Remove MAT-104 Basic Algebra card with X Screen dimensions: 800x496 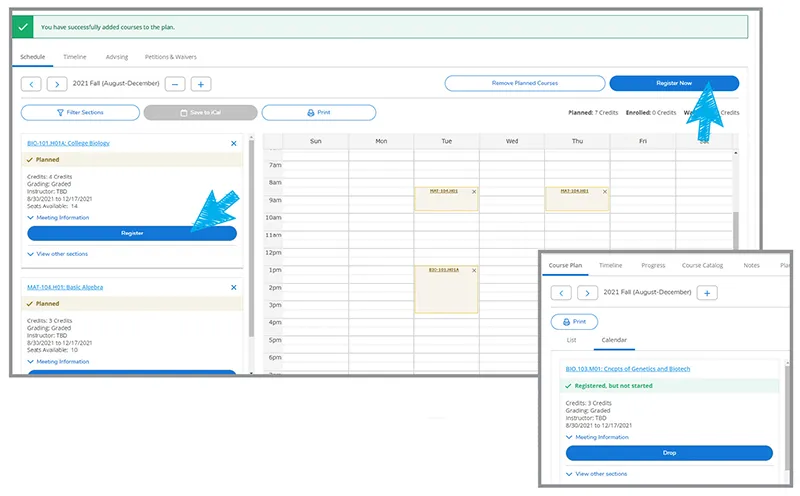234,288
